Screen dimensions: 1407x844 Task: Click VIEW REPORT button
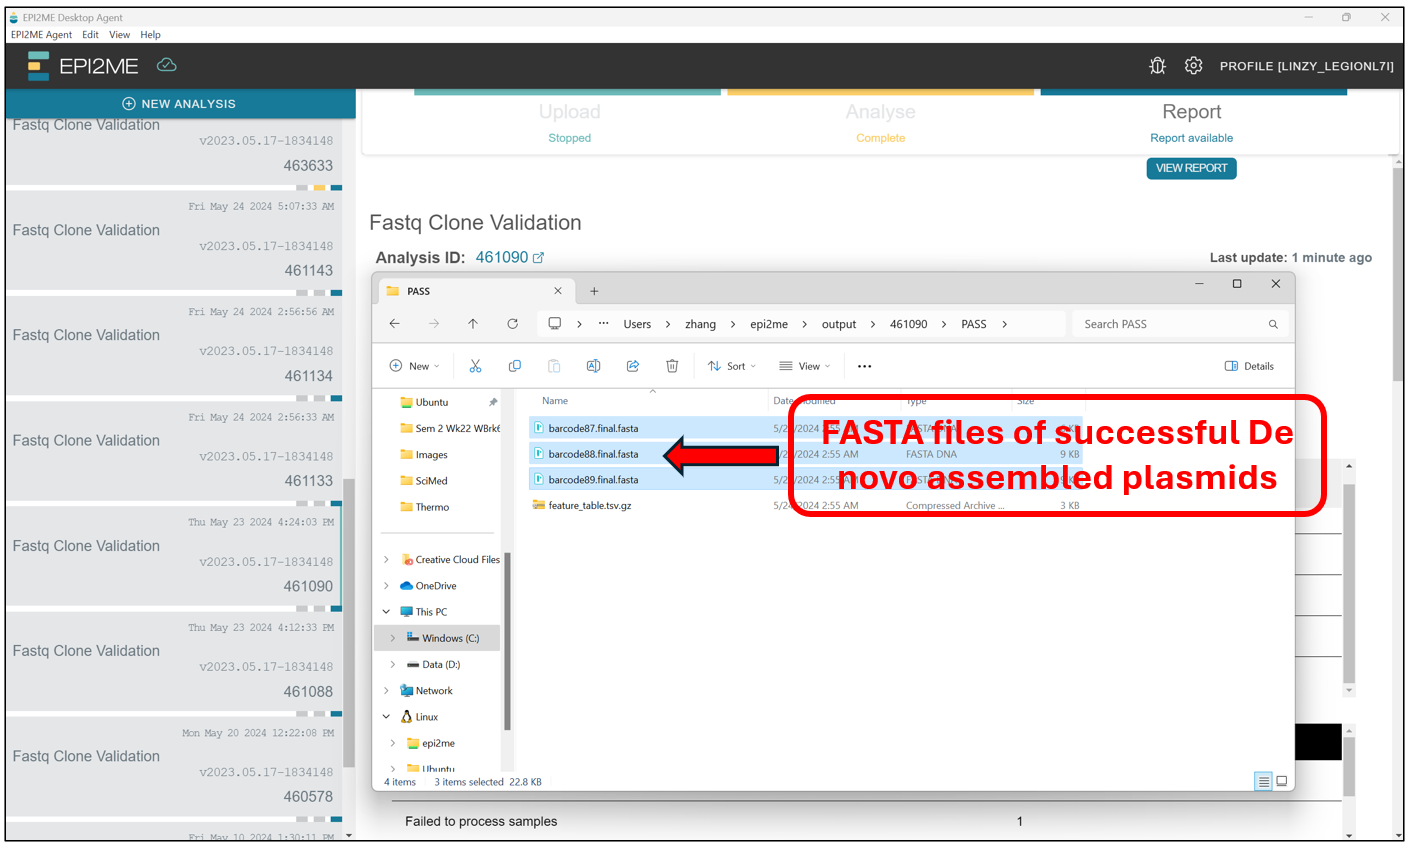(x=1191, y=168)
